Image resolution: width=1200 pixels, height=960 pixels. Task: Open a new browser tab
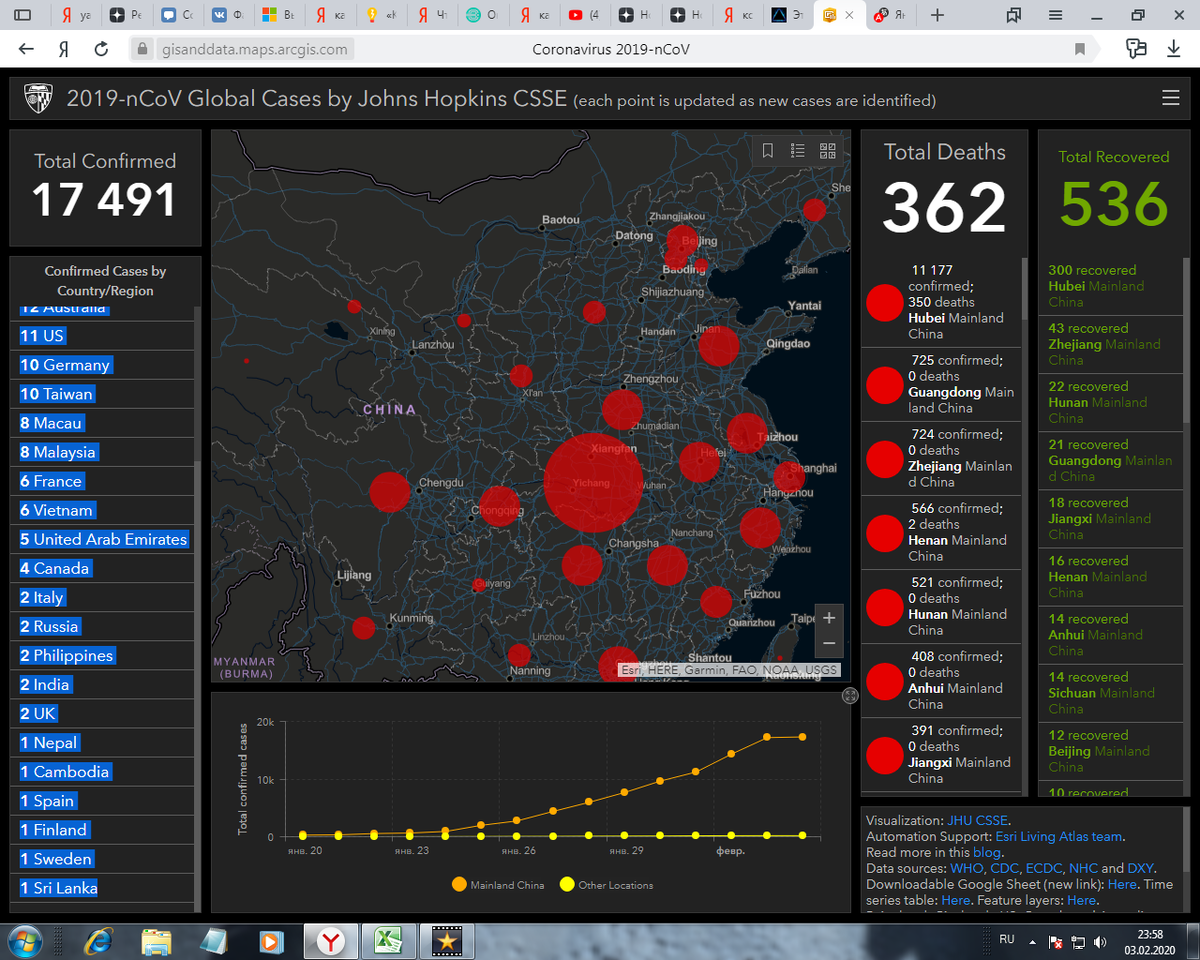point(937,15)
